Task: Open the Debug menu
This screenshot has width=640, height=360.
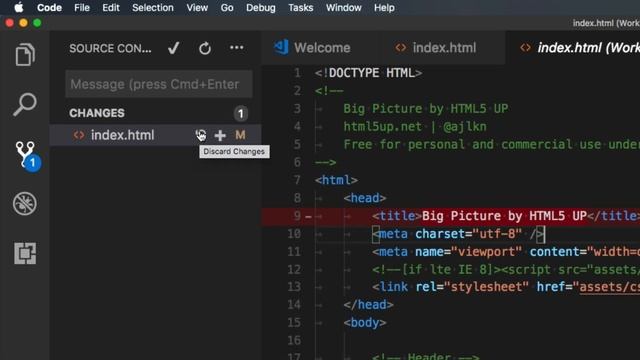Action: coord(260,7)
